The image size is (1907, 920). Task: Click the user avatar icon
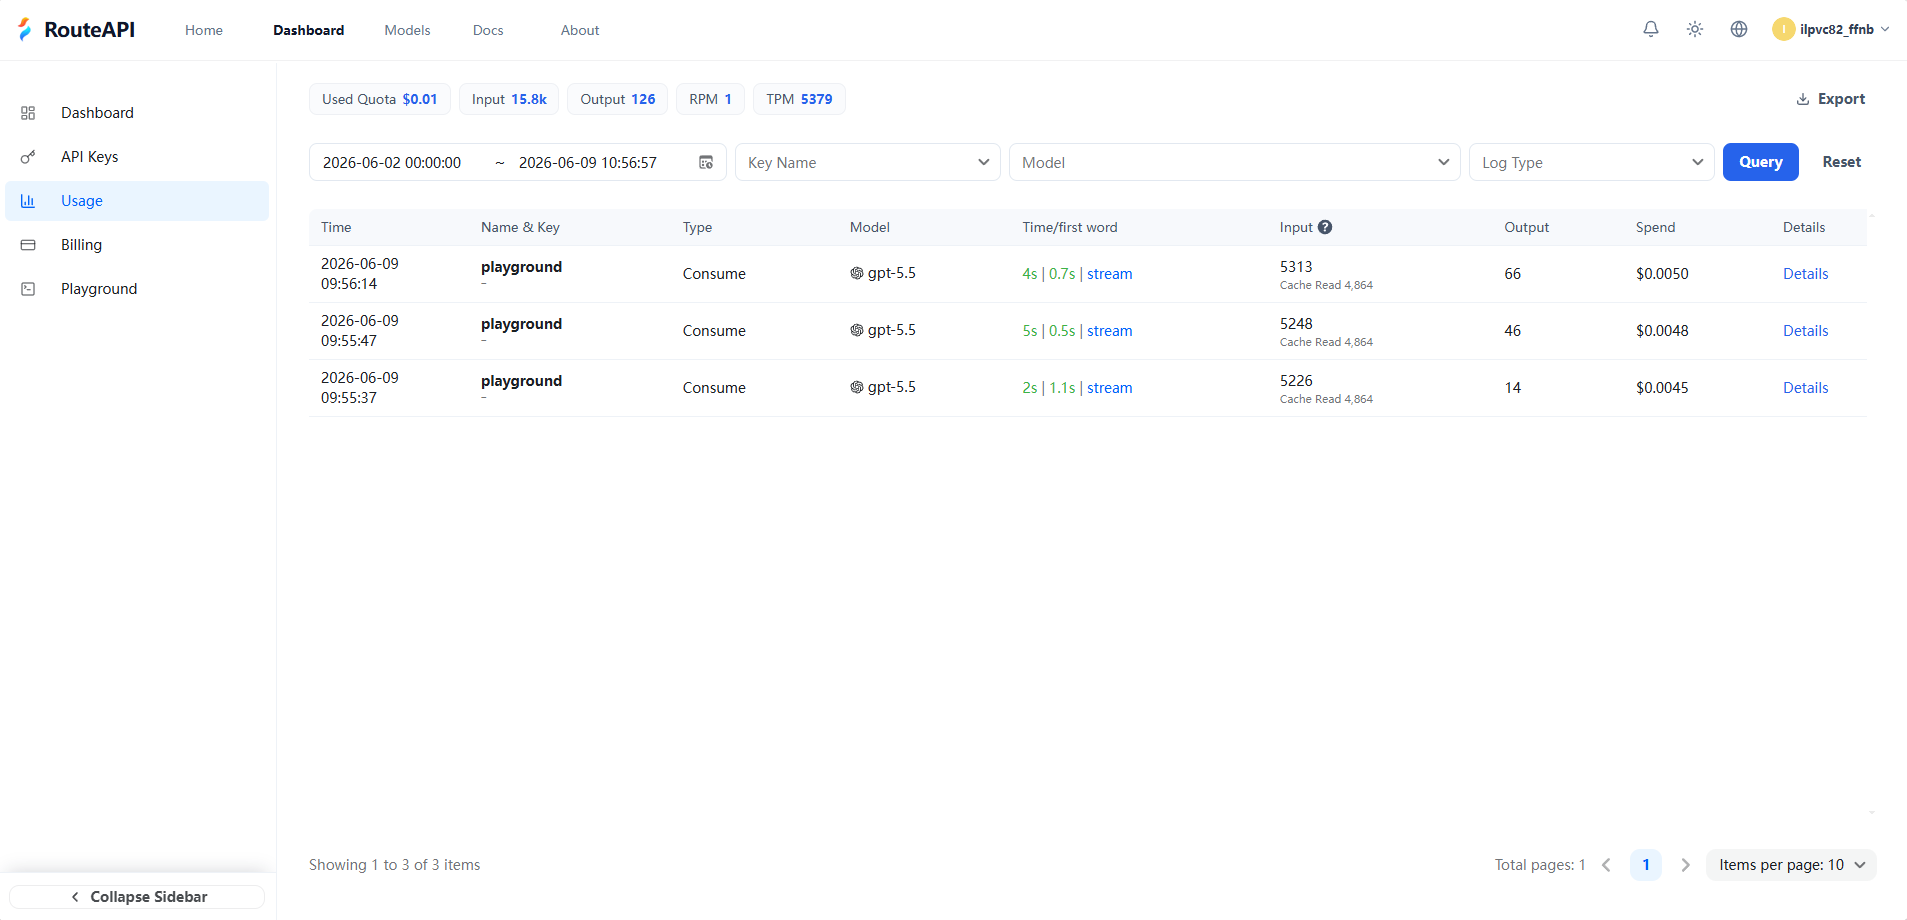tap(1783, 29)
